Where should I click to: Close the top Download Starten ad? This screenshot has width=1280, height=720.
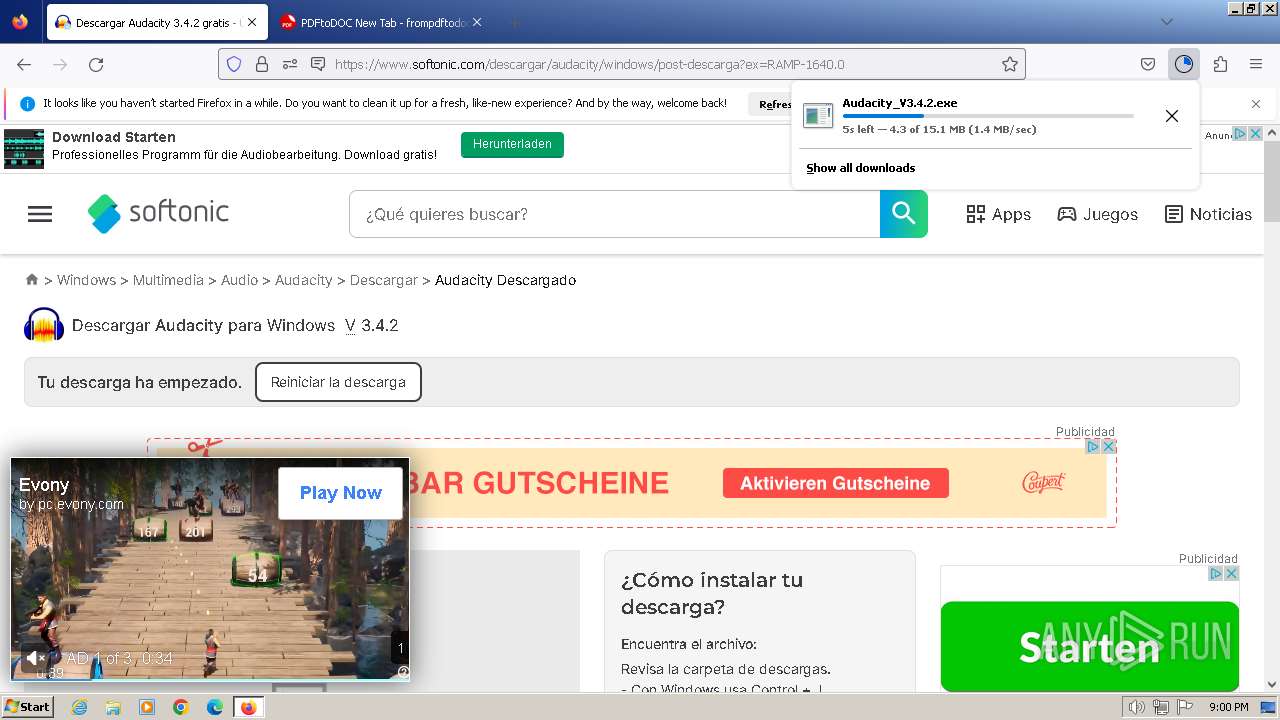1256,134
